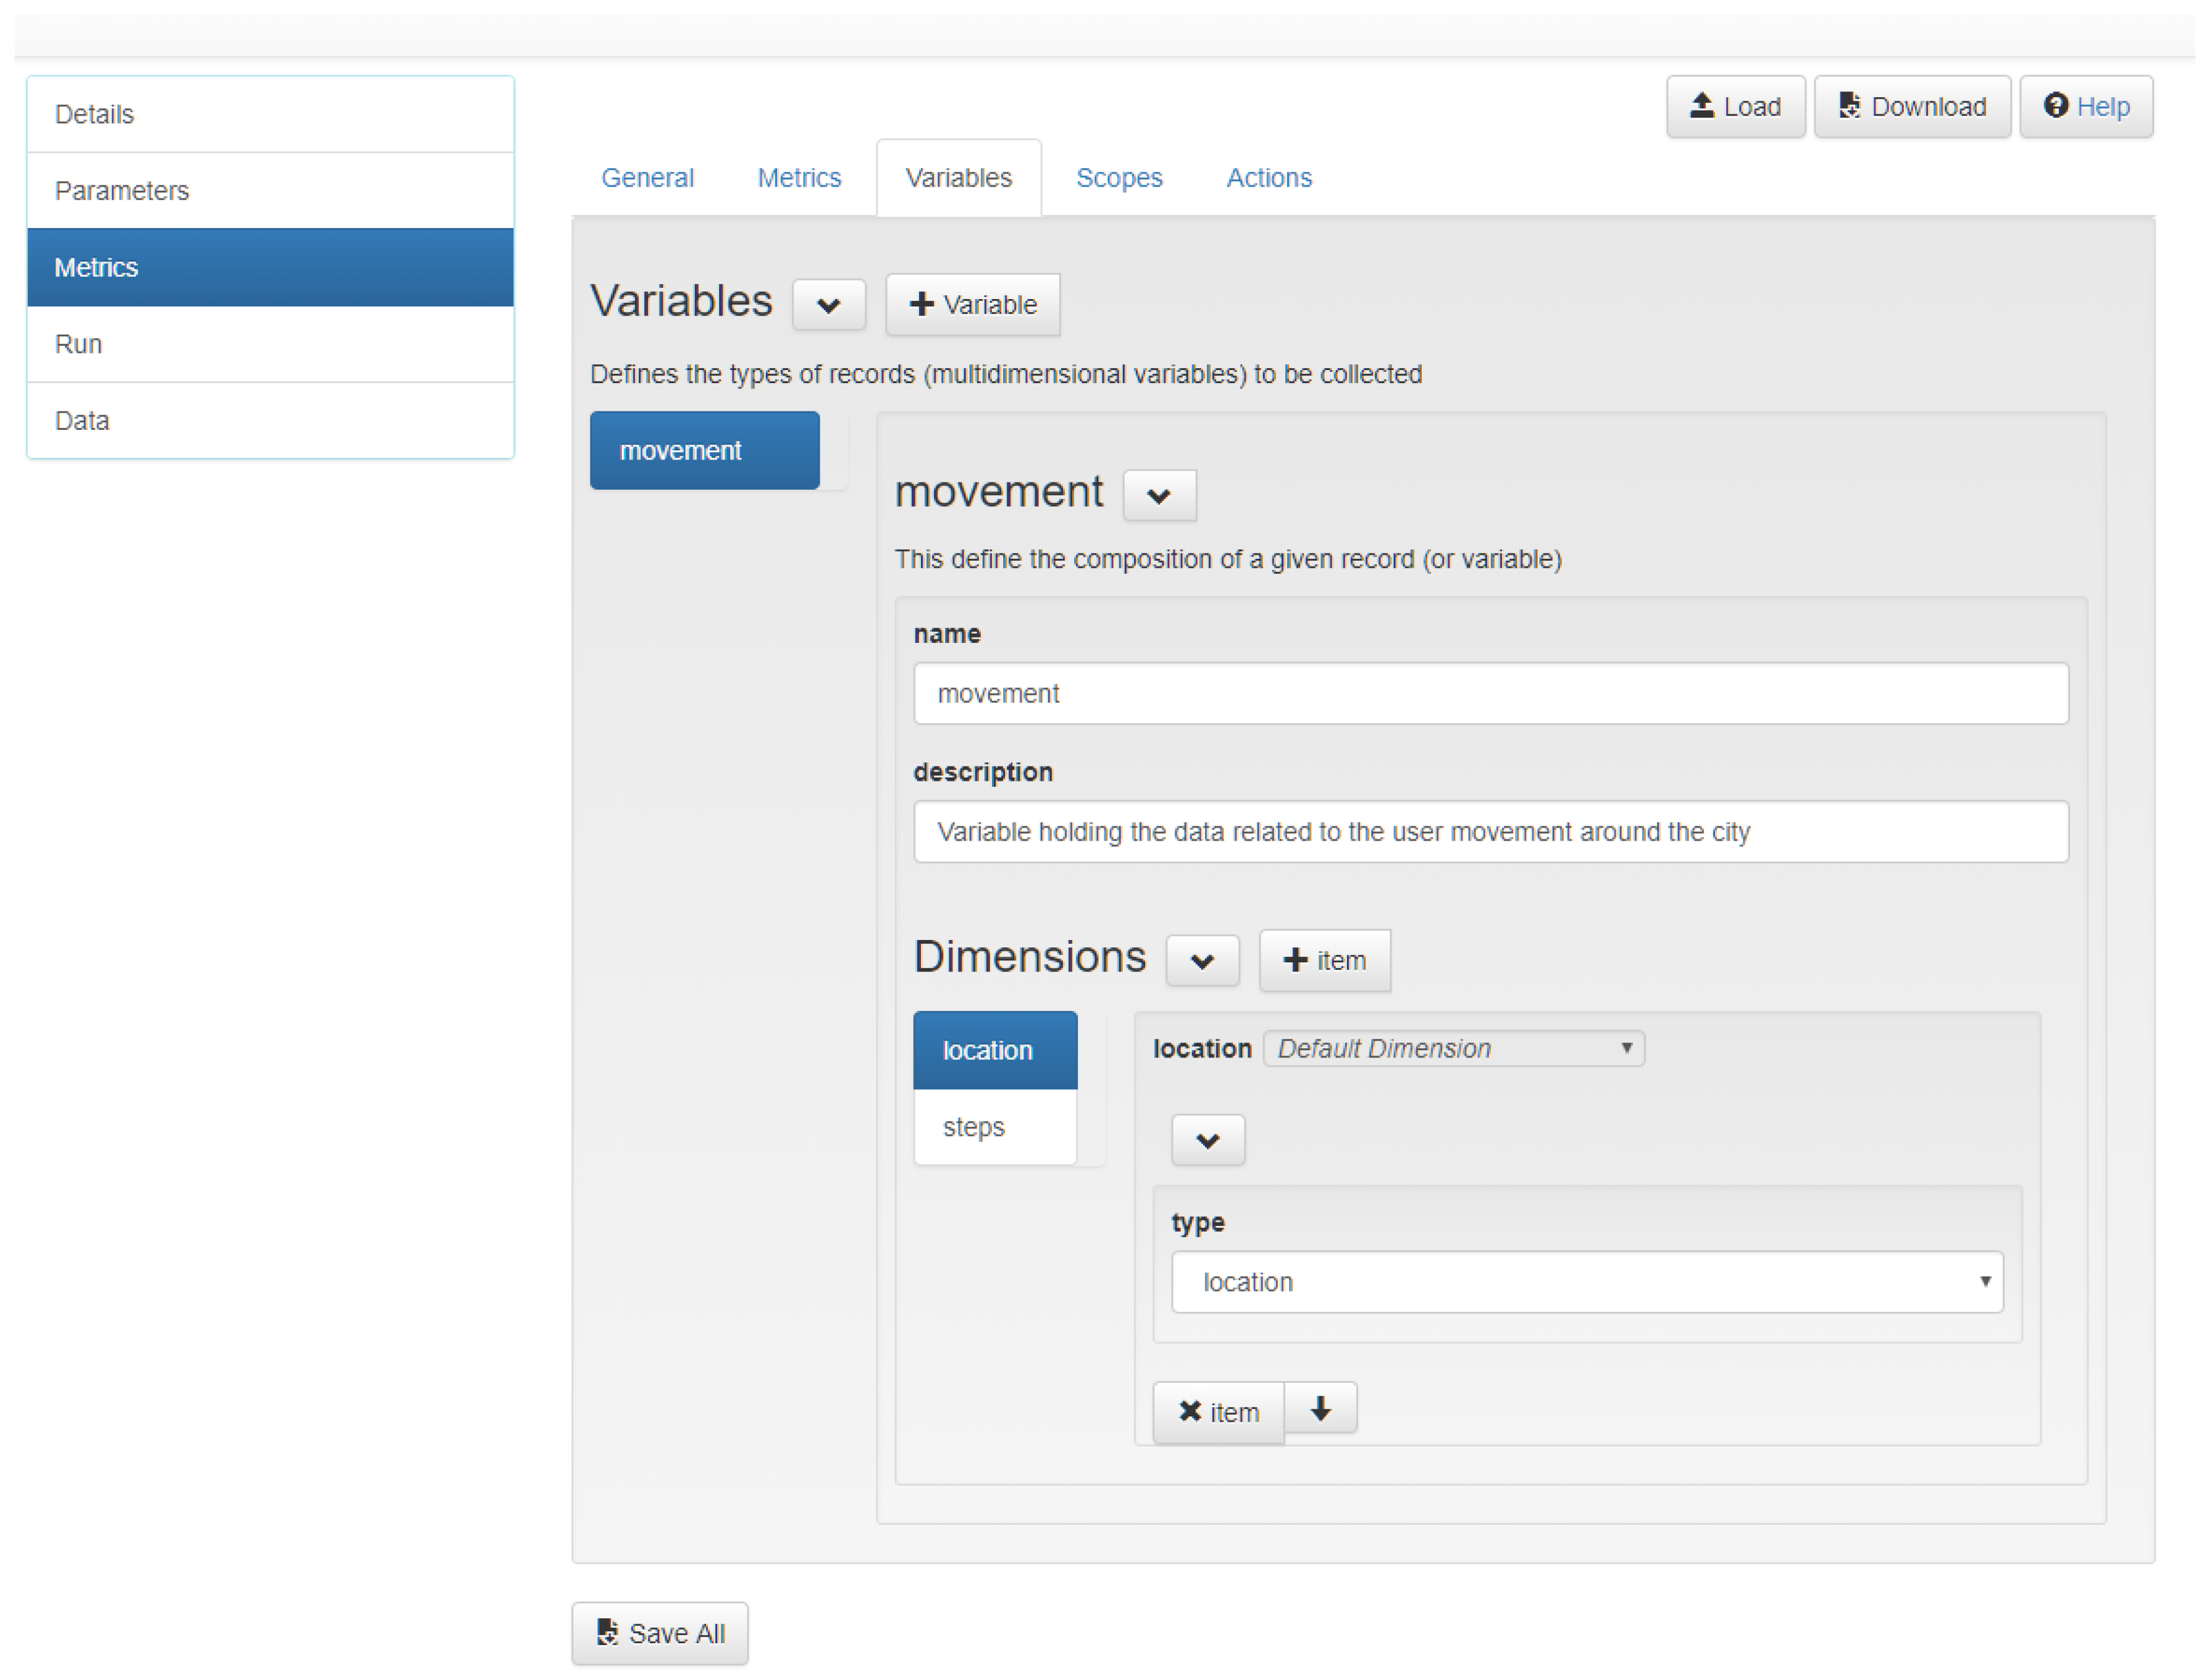The height and width of the screenshot is (1680, 2212).
Task: Select the location dimension
Action: [995, 1050]
